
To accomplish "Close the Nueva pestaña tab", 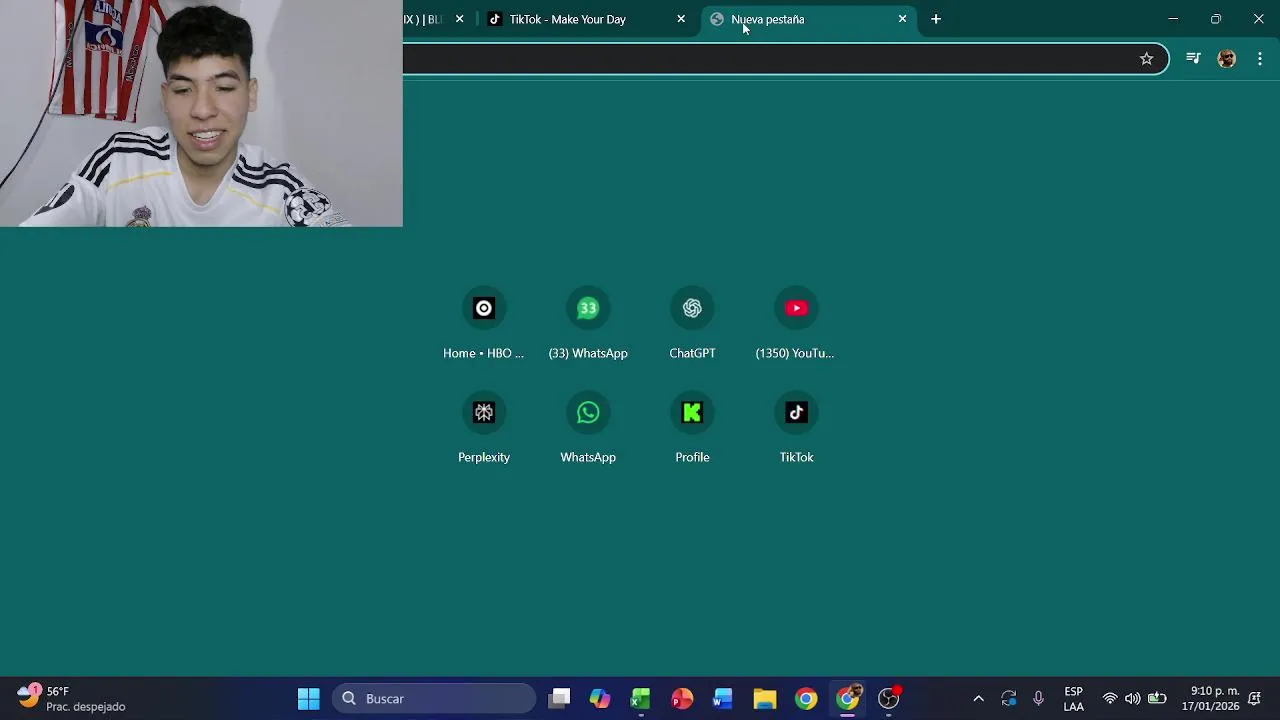I will coord(902,19).
